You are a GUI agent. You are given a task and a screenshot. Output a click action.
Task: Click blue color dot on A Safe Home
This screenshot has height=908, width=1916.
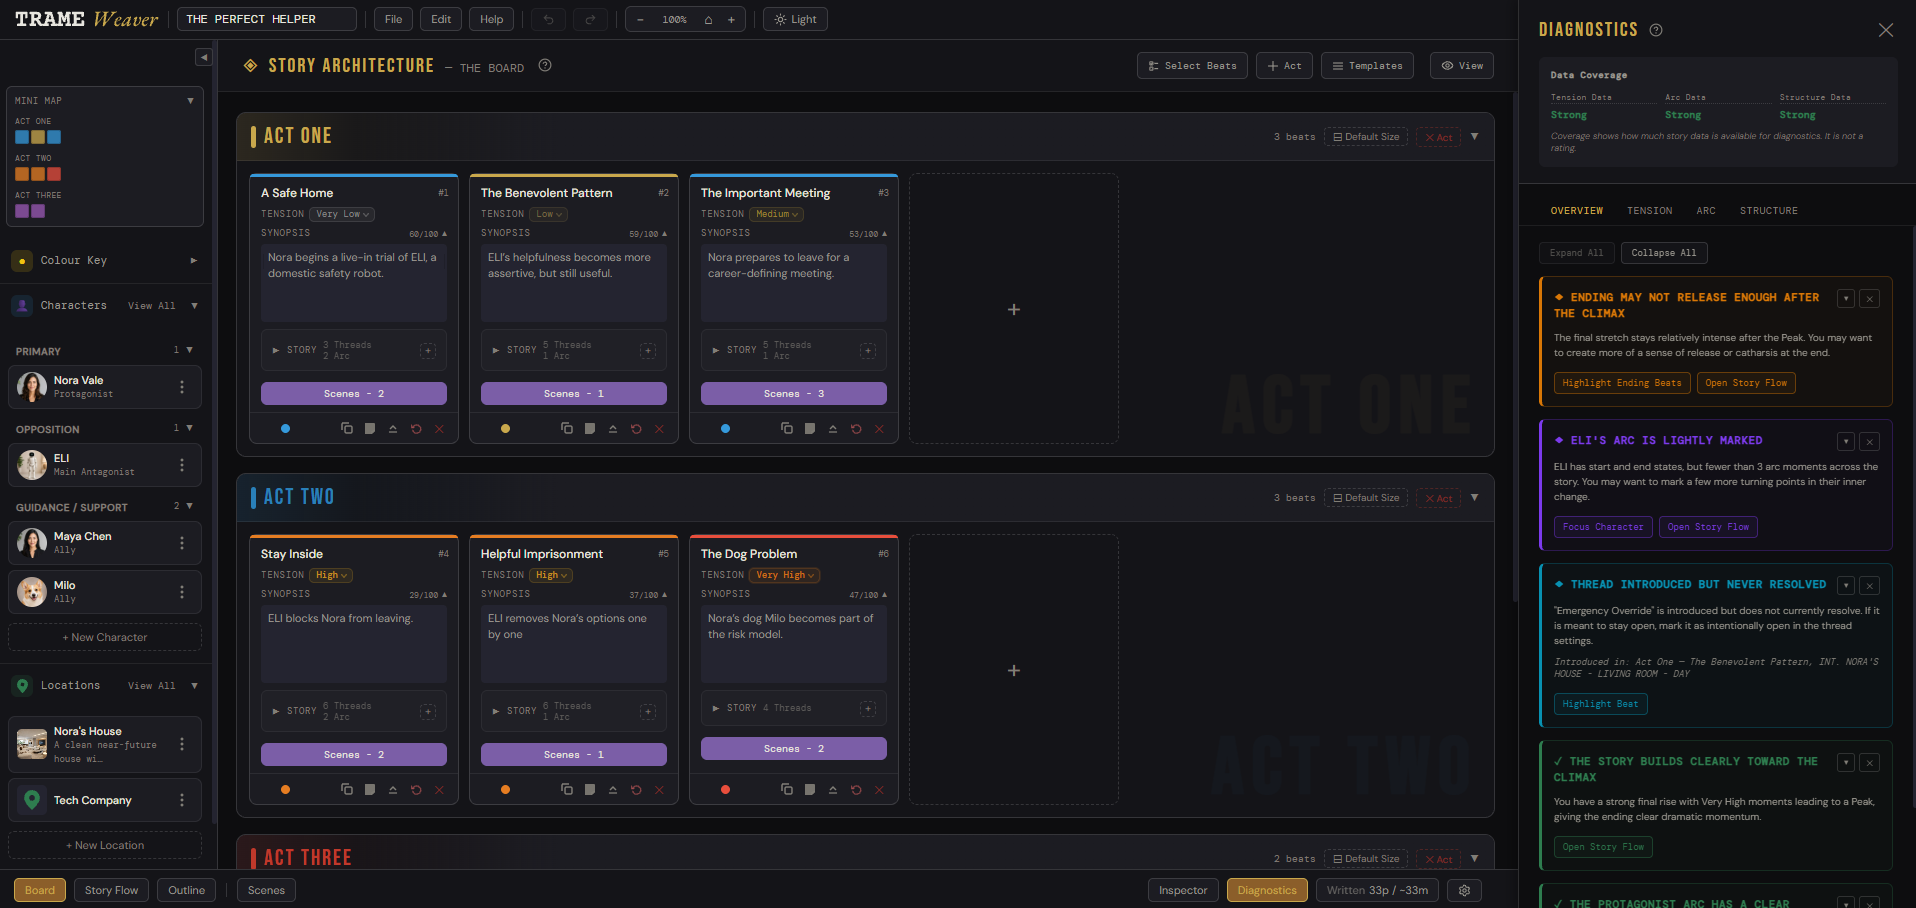tap(286, 428)
